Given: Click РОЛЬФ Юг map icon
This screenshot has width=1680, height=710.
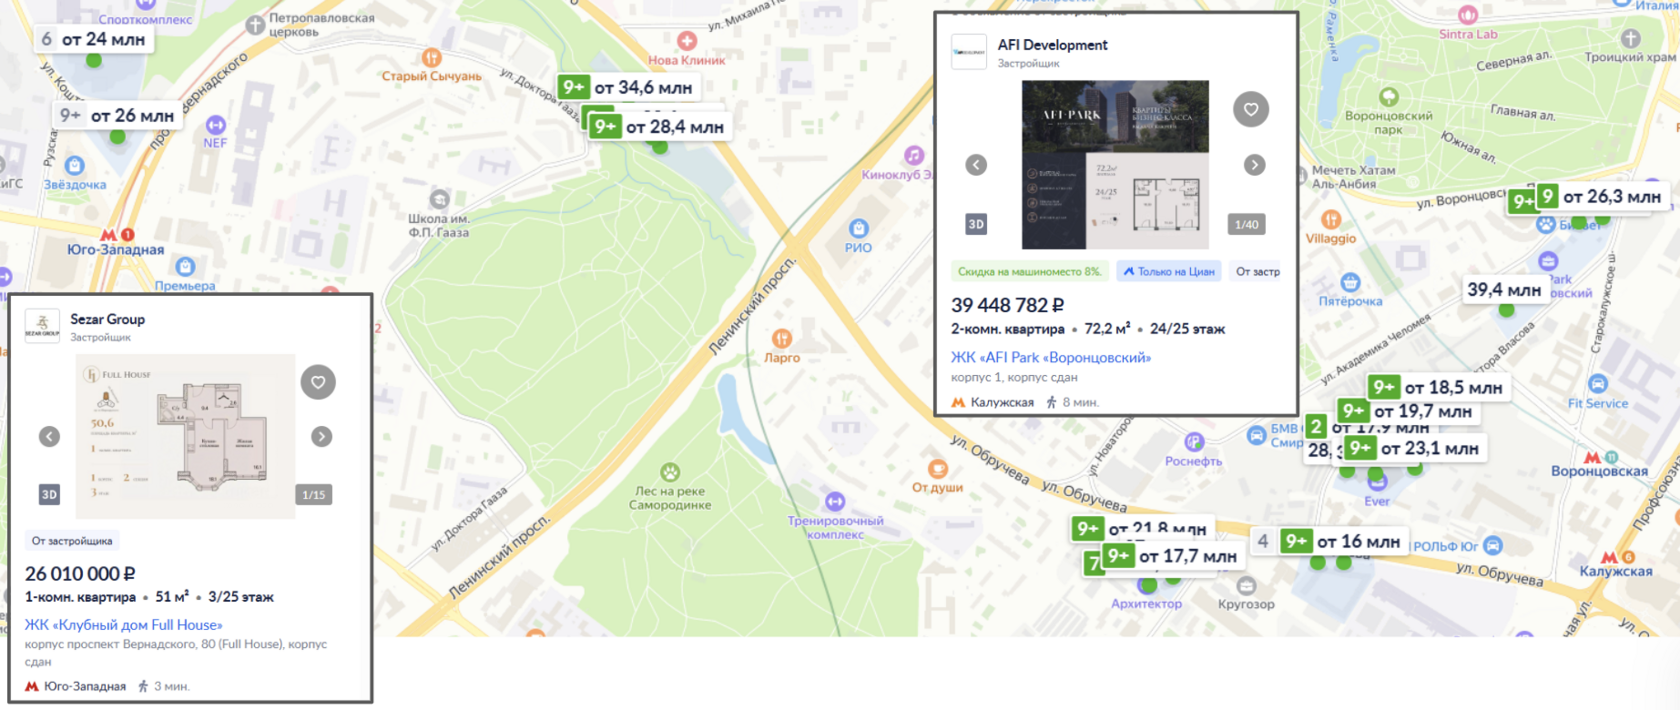Looking at the screenshot, I should pyautogui.click(x=1493, y=545).
